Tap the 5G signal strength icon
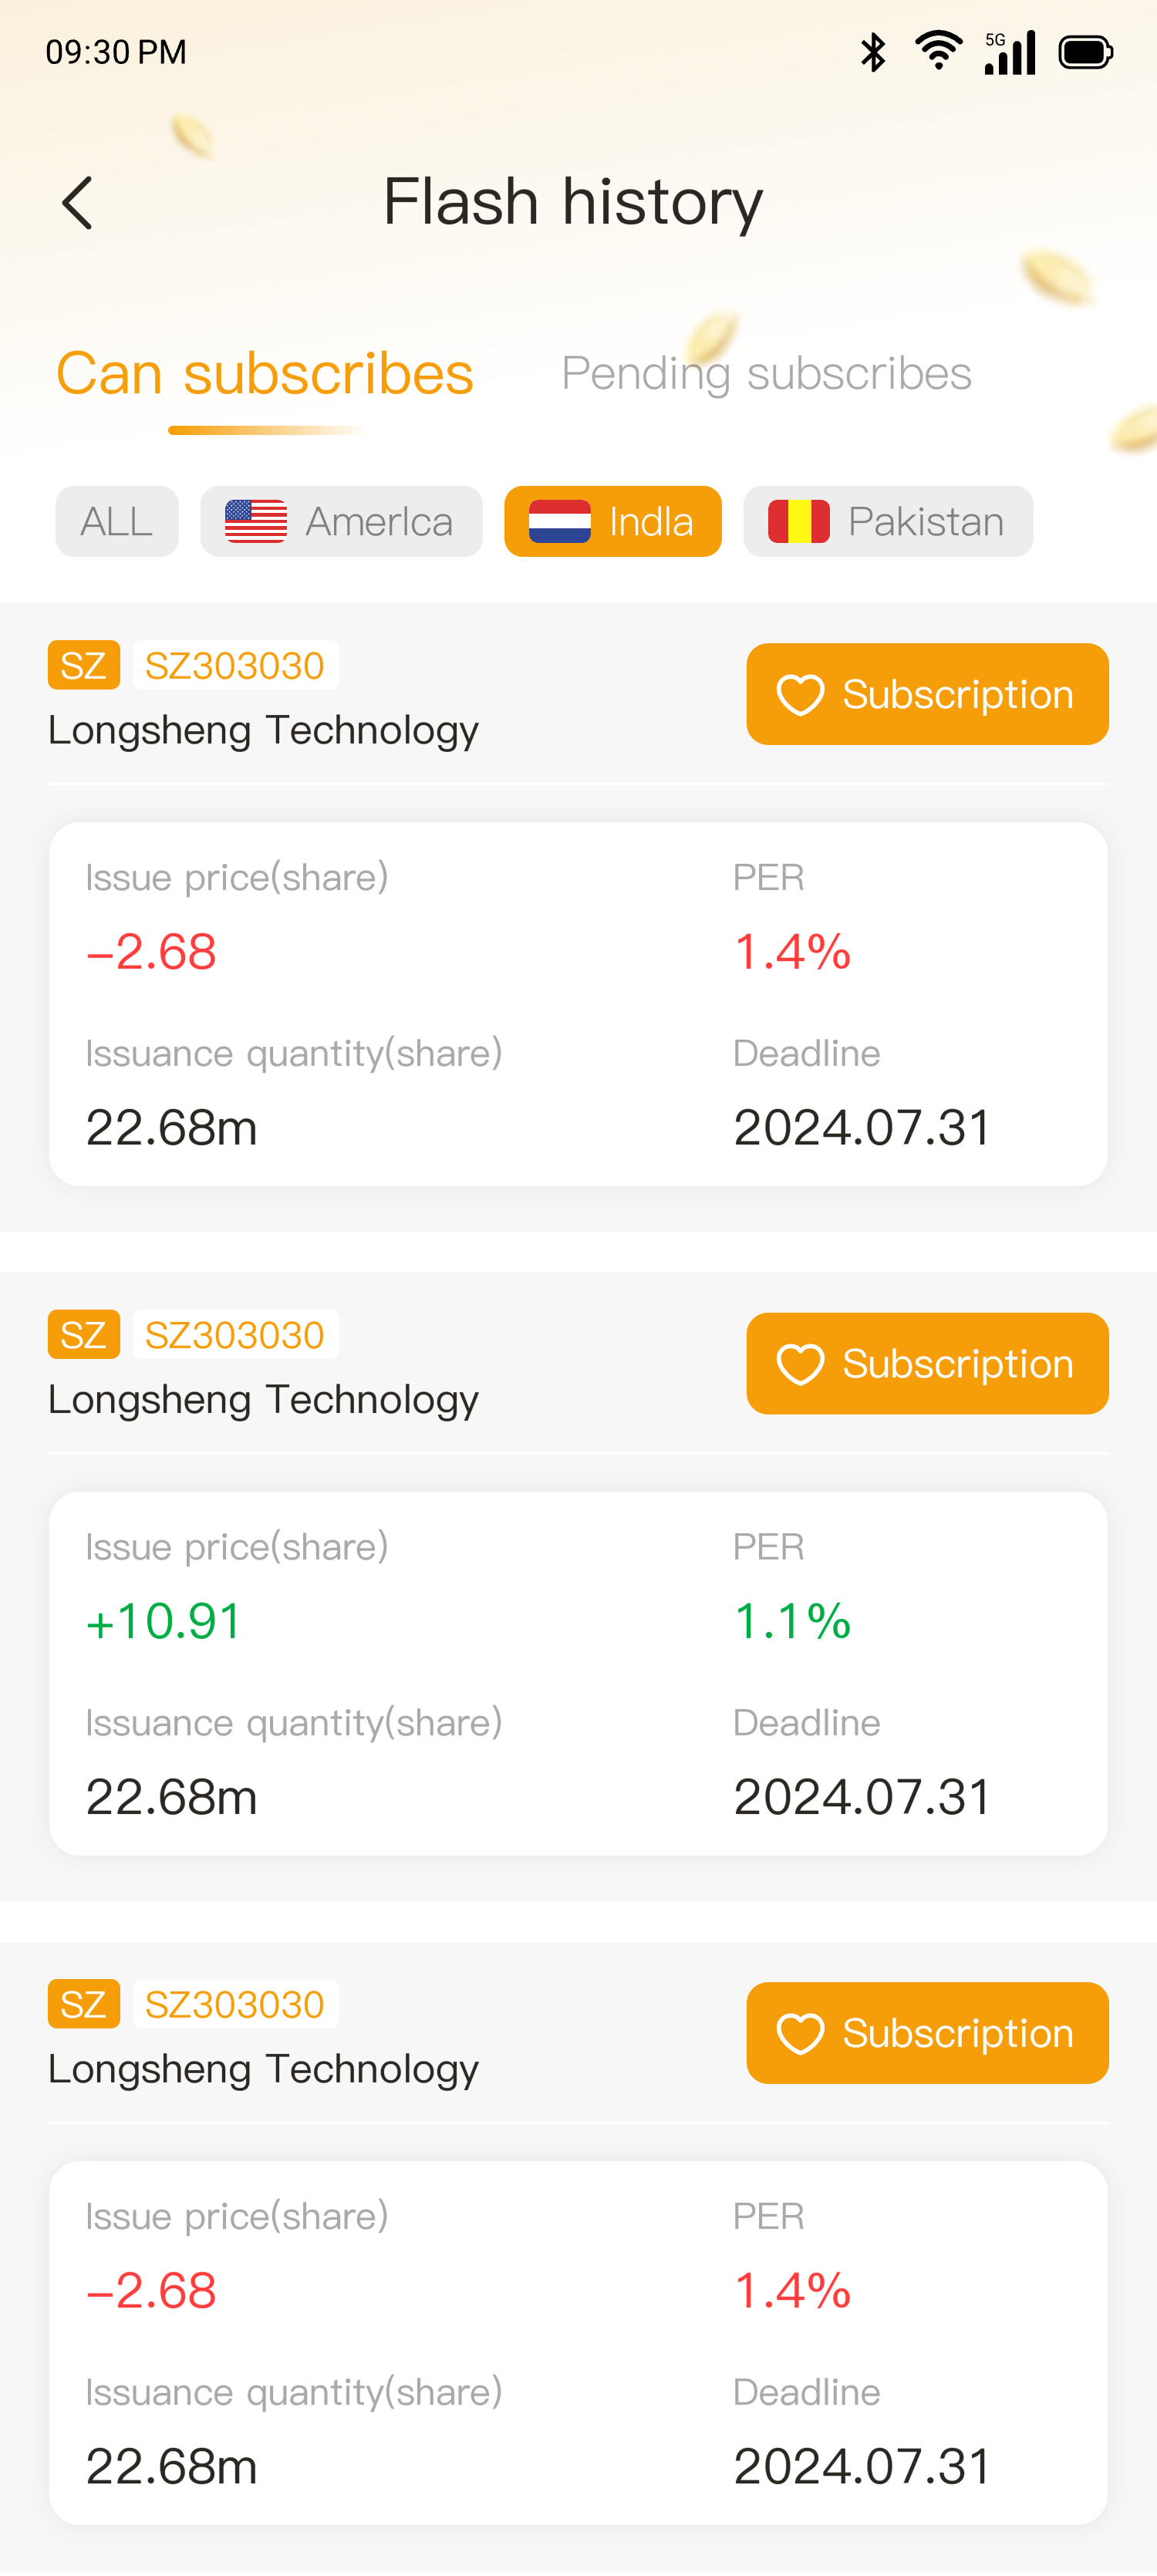 (1009, 52)
